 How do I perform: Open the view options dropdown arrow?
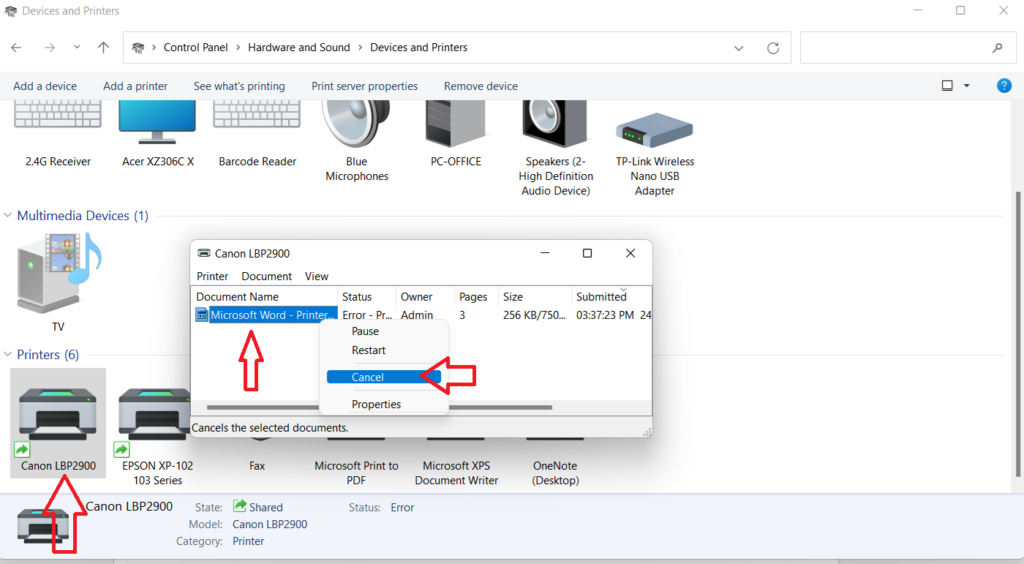[967, 86]
